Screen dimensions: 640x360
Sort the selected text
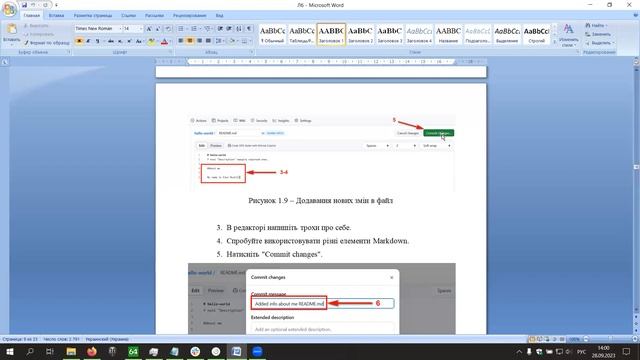tap(239, 29)
